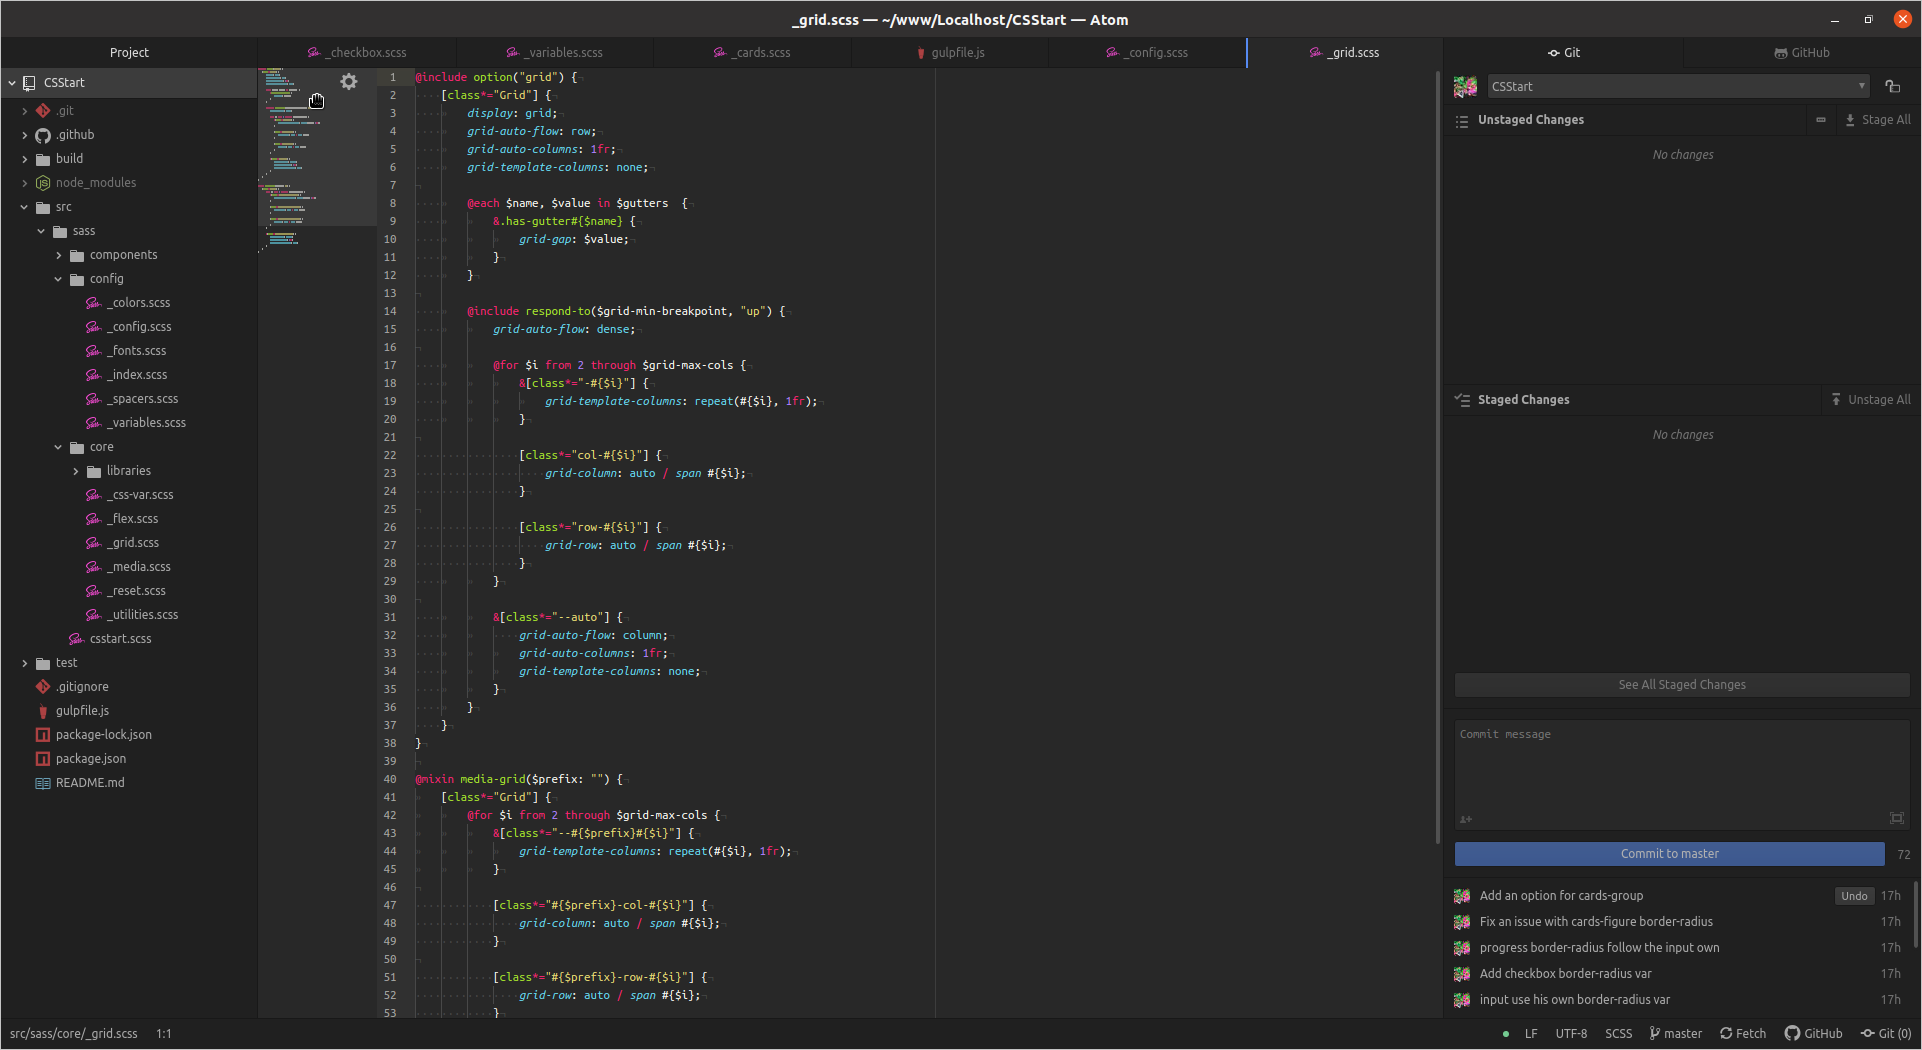The width and height of the screenshot is (1922, 1050).
Task: Expand the .git folder chevron
Action: point(25,111)
